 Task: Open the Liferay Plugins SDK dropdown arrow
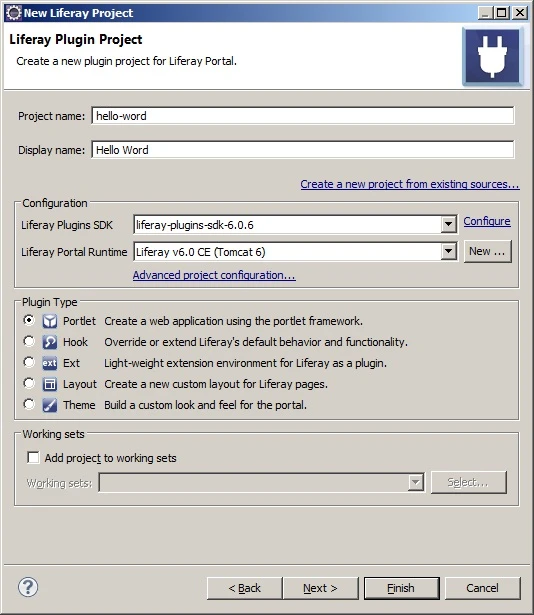(x=448, y=225)
